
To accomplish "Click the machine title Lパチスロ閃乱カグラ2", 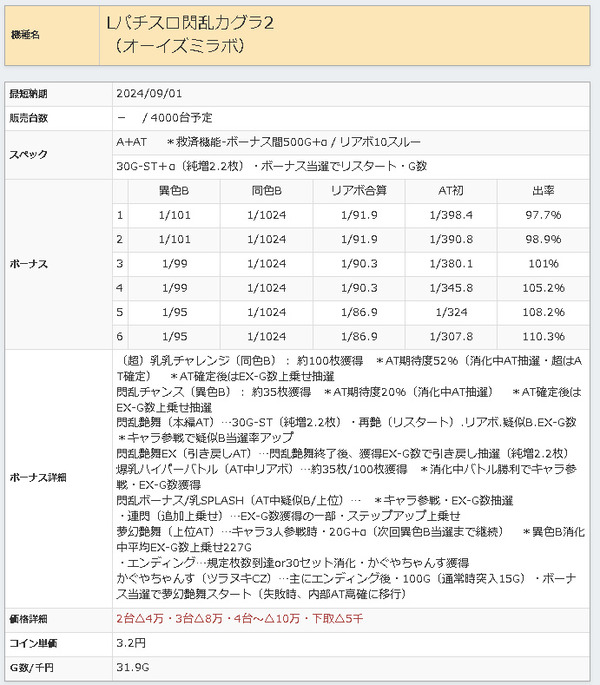I will 190,23.
